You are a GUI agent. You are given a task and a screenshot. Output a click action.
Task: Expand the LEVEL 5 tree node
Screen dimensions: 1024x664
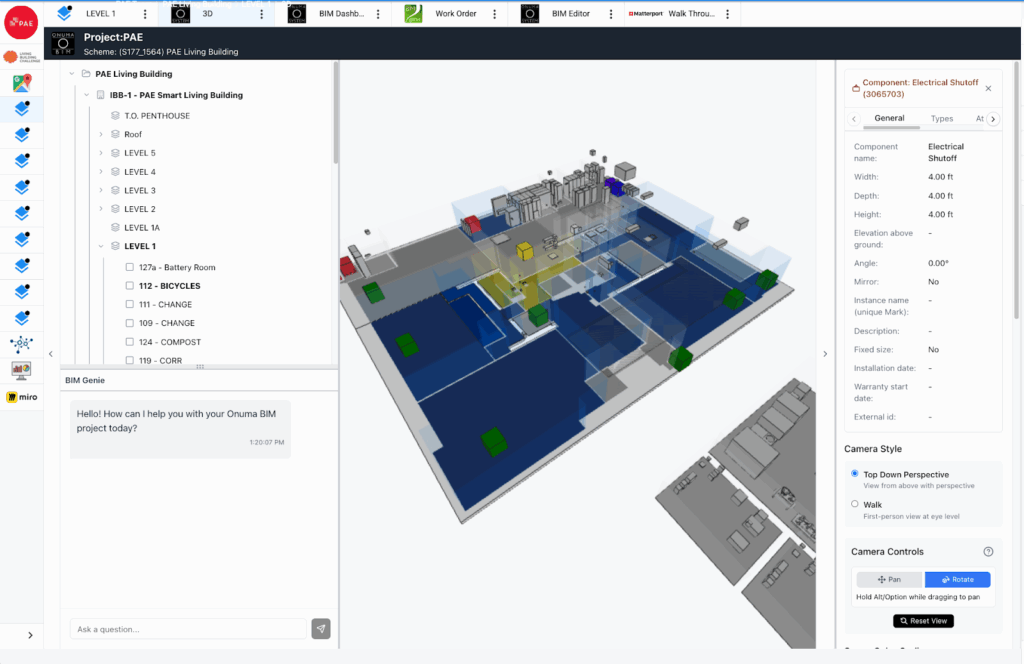point(101,153)
